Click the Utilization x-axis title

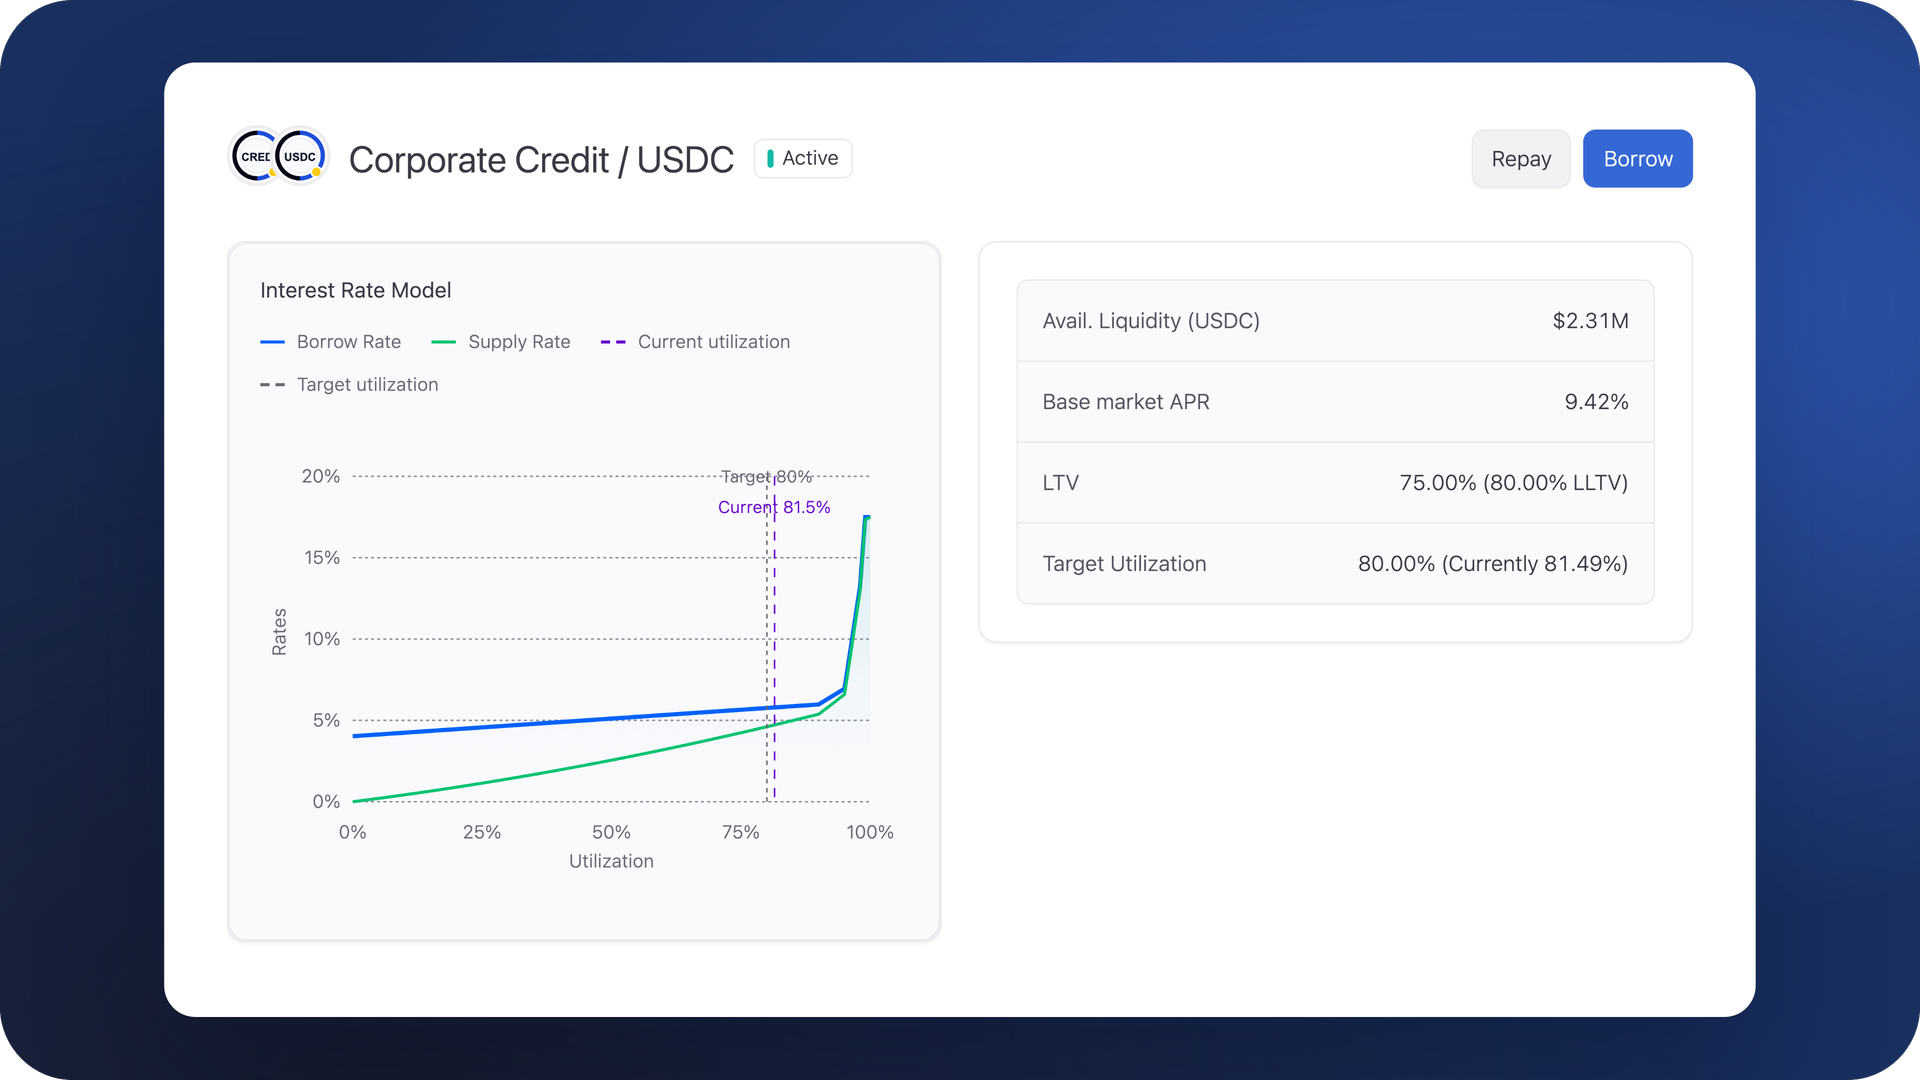point(611,861)
